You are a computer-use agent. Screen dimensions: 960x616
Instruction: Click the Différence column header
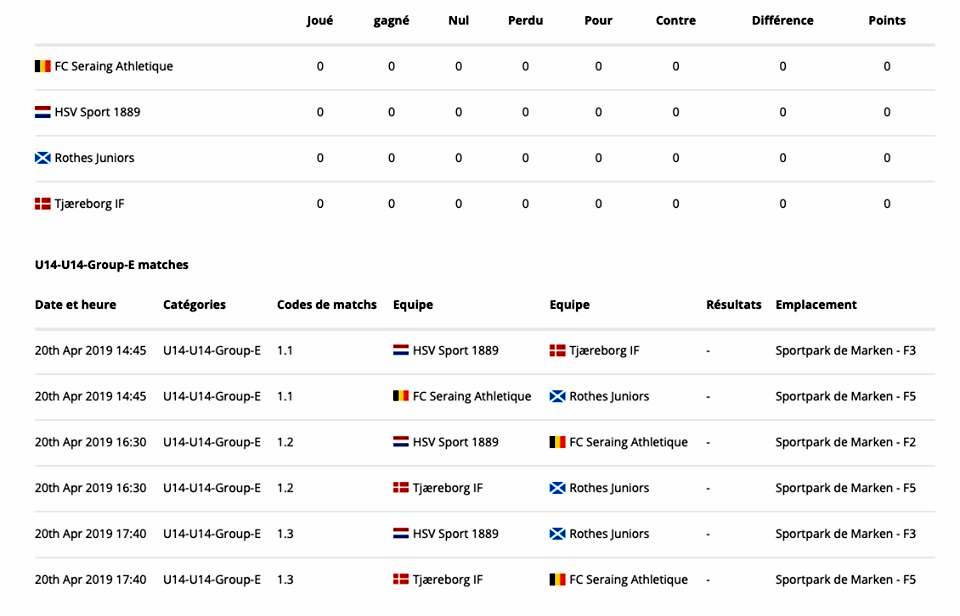(782, 20)
